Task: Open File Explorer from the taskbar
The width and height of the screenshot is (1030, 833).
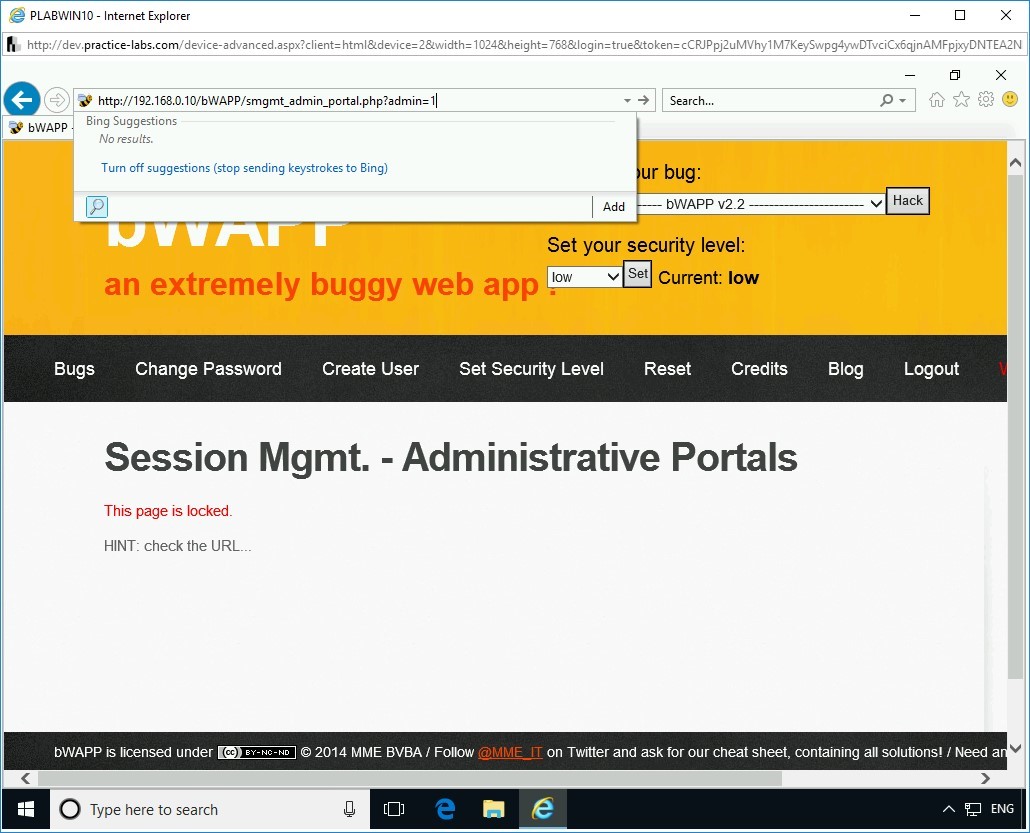Action: click(x=493, y=809)
